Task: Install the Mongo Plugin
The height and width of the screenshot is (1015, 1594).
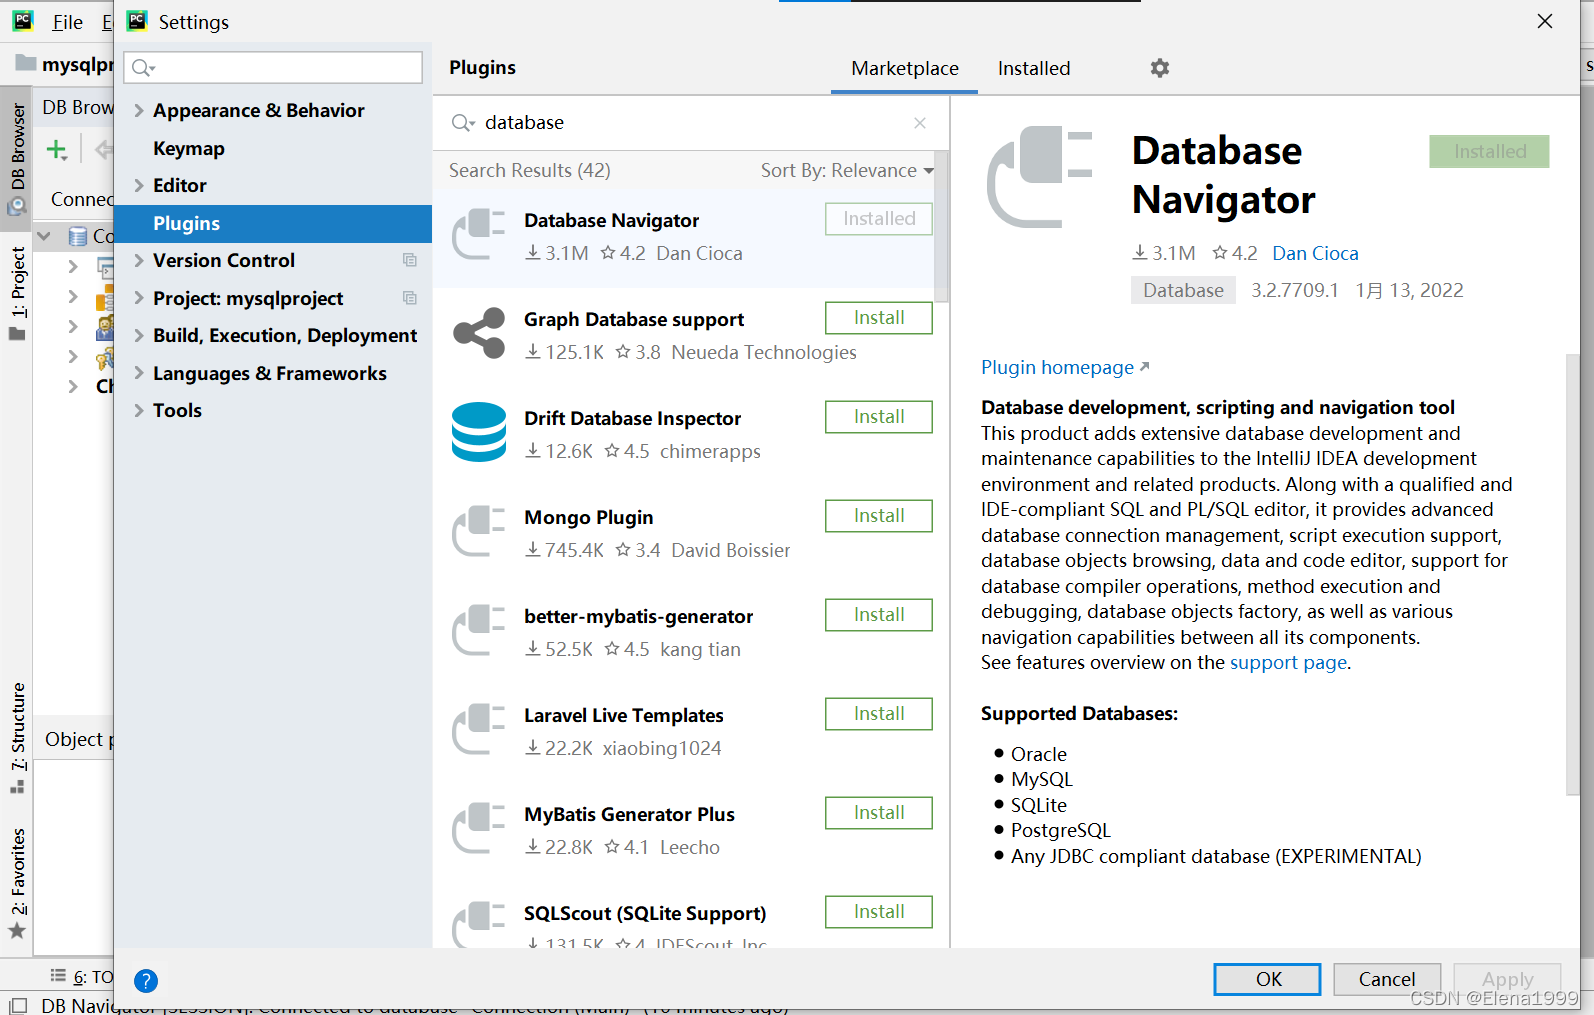Action: [879, 516]
